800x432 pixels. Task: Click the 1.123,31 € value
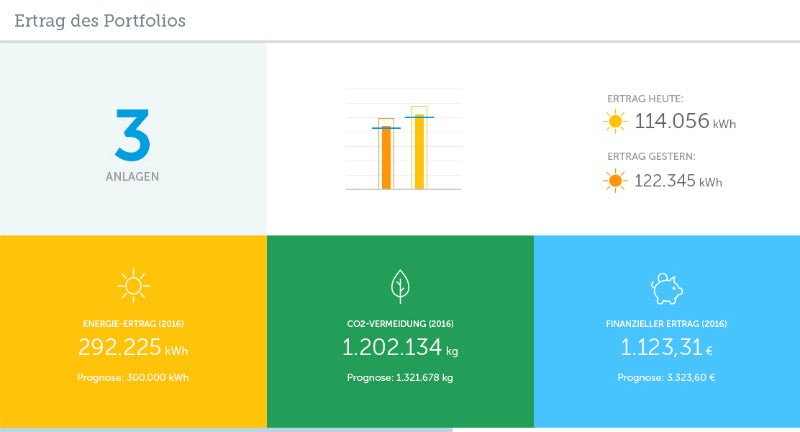667,347
